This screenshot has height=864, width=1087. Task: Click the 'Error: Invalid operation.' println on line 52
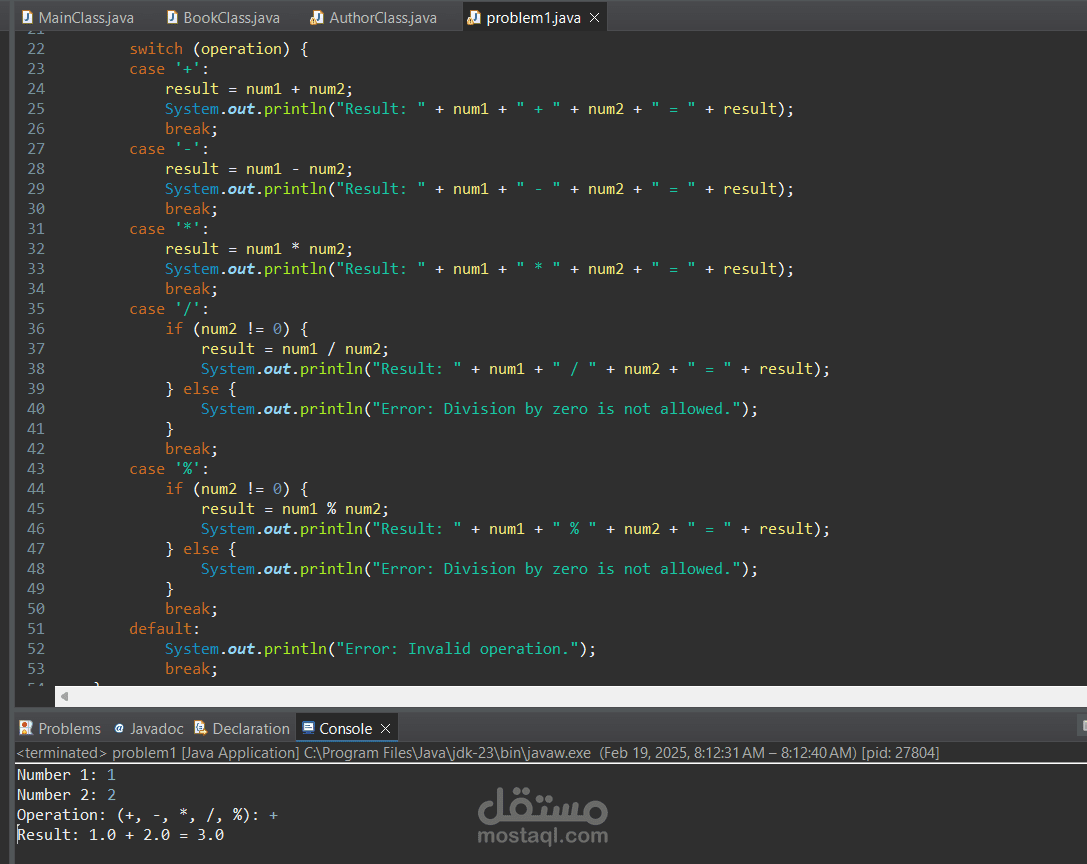pyautogui.click(x=380, y=649)
